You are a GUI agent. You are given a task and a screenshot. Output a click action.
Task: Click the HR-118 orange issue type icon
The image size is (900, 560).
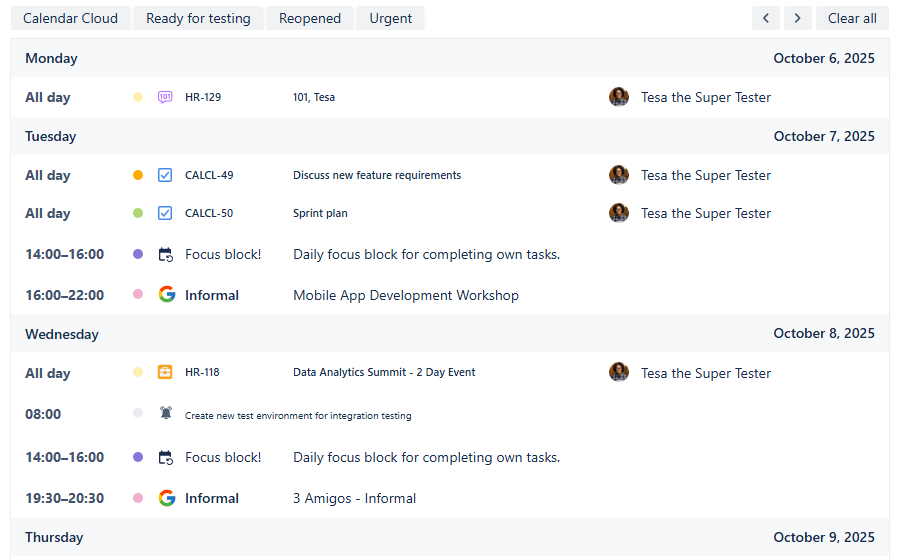(165, 373)
